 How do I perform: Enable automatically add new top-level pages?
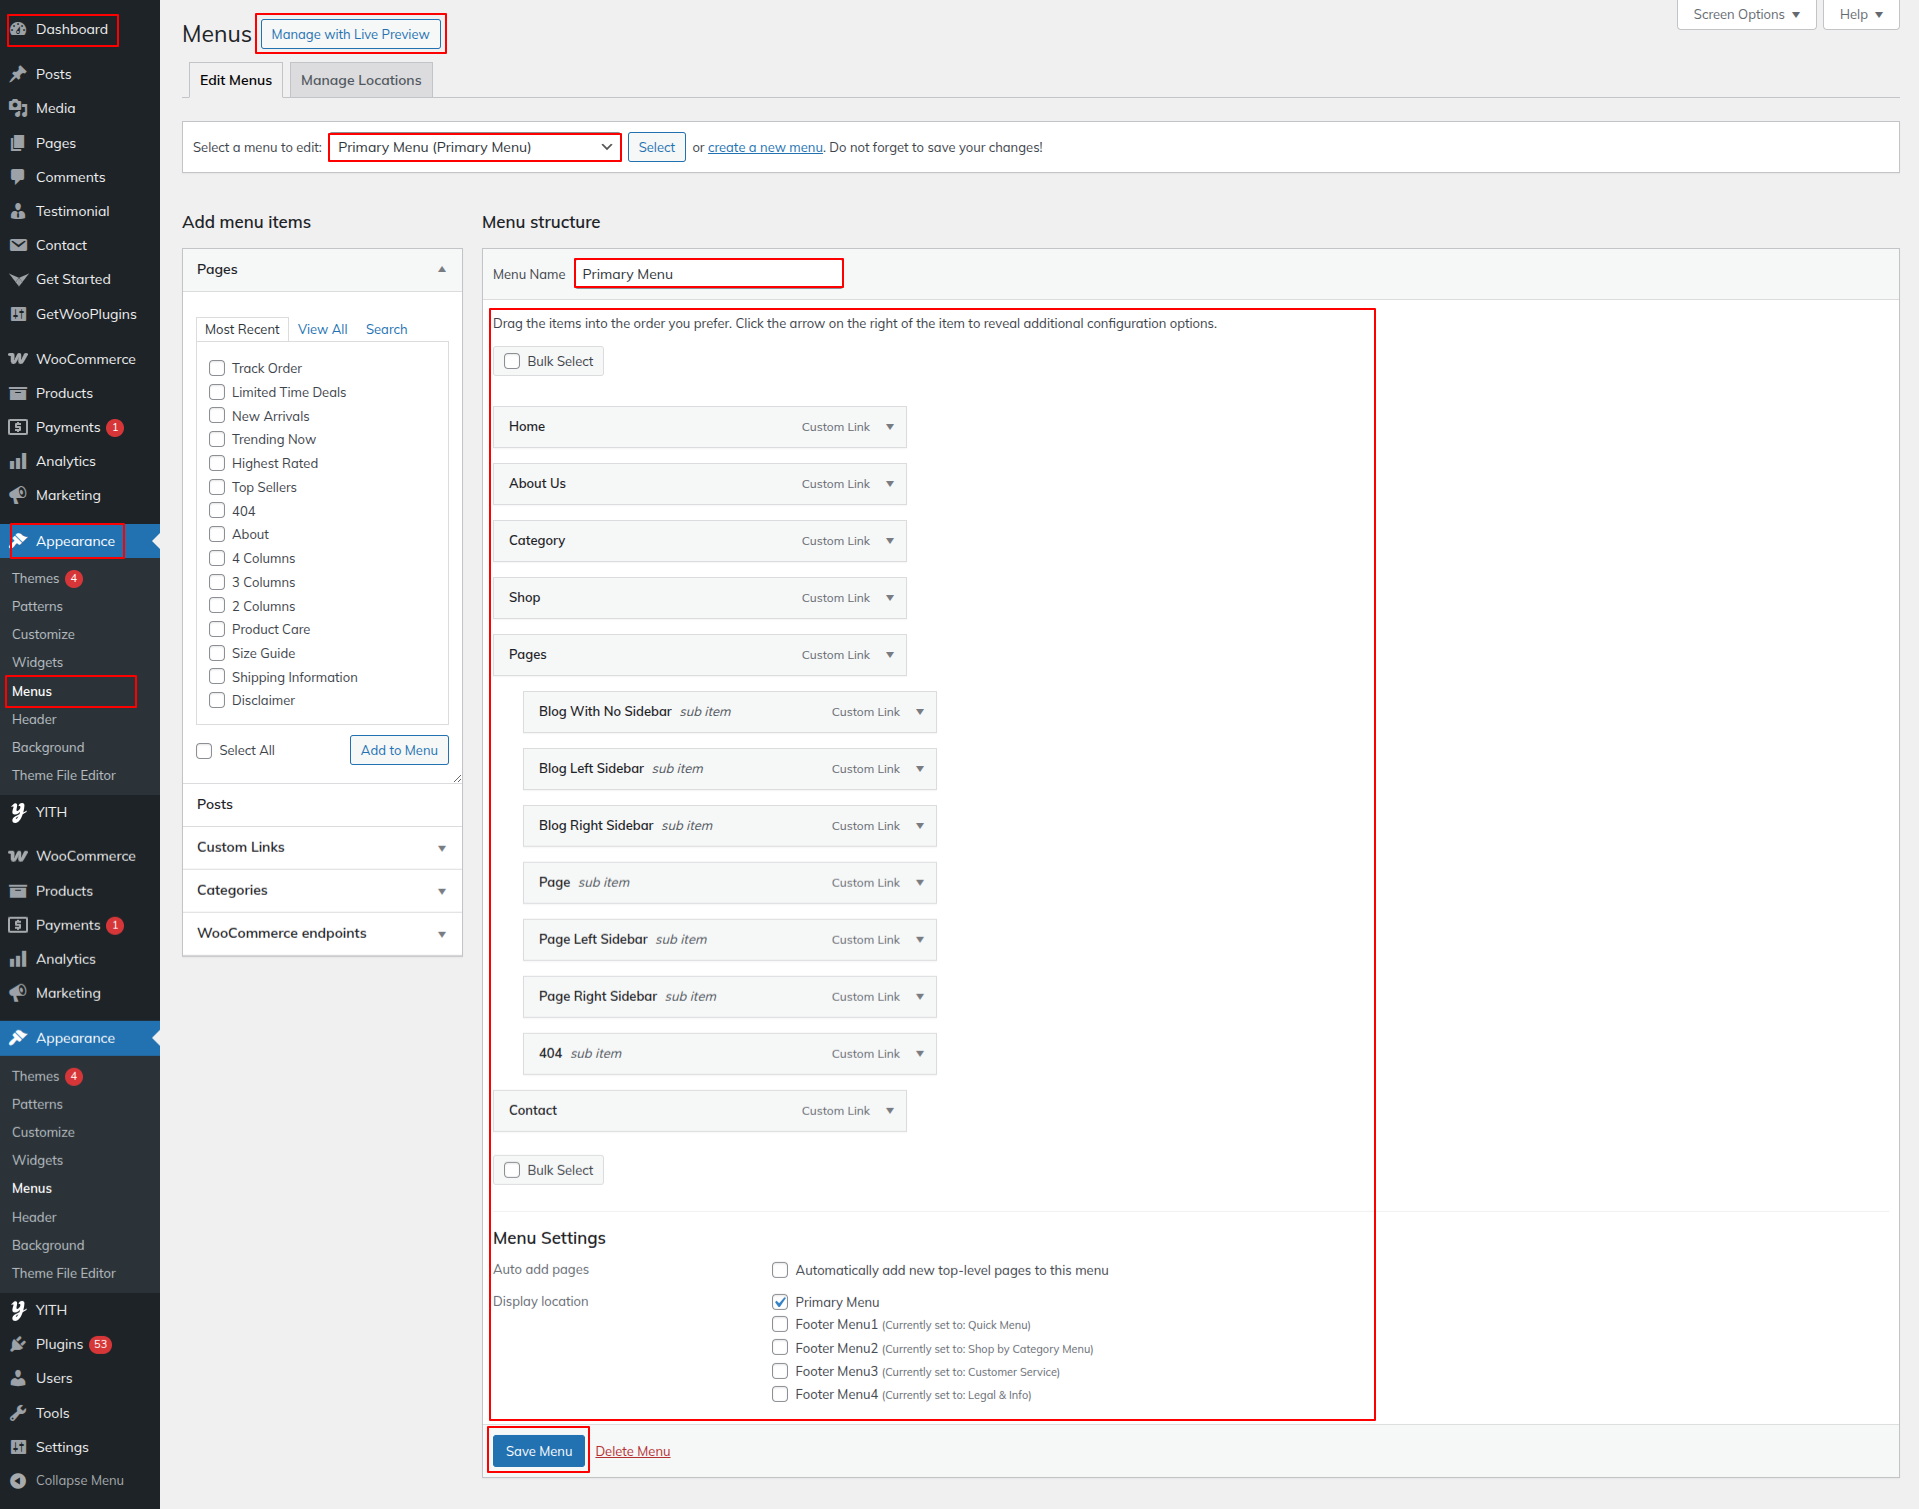click(780, 1270)
